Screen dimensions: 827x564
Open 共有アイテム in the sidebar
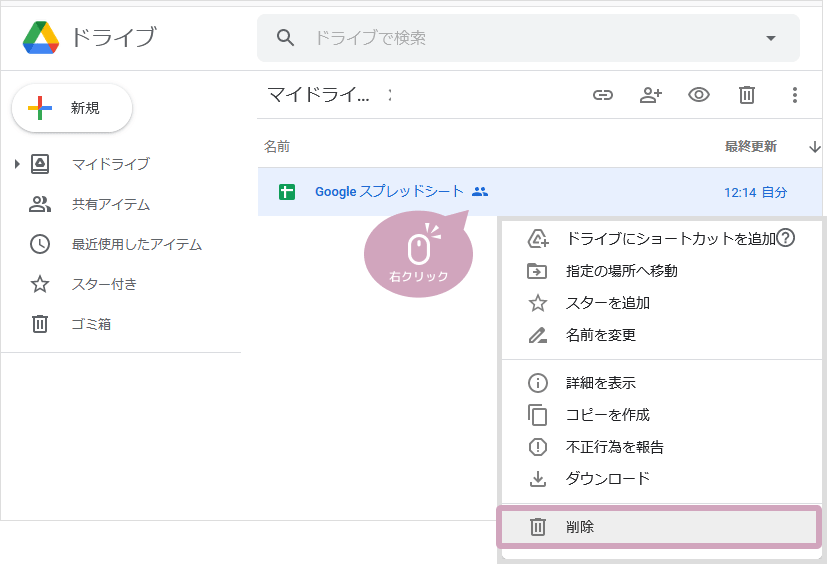tap(110, 205)
